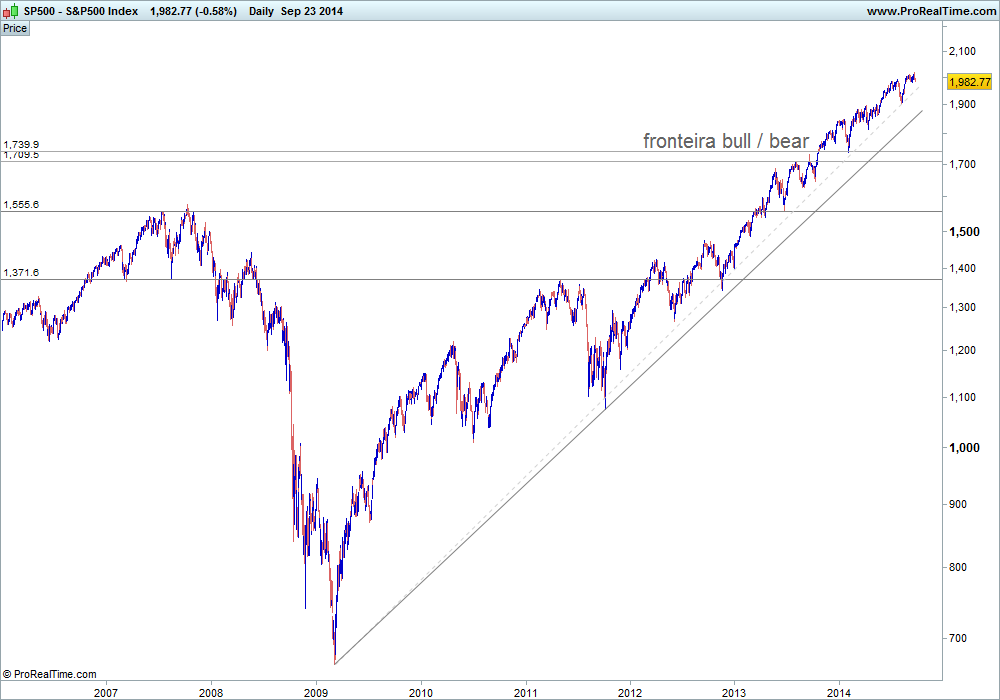Click the 'Sep 23 2014' date text

point(312,11)
